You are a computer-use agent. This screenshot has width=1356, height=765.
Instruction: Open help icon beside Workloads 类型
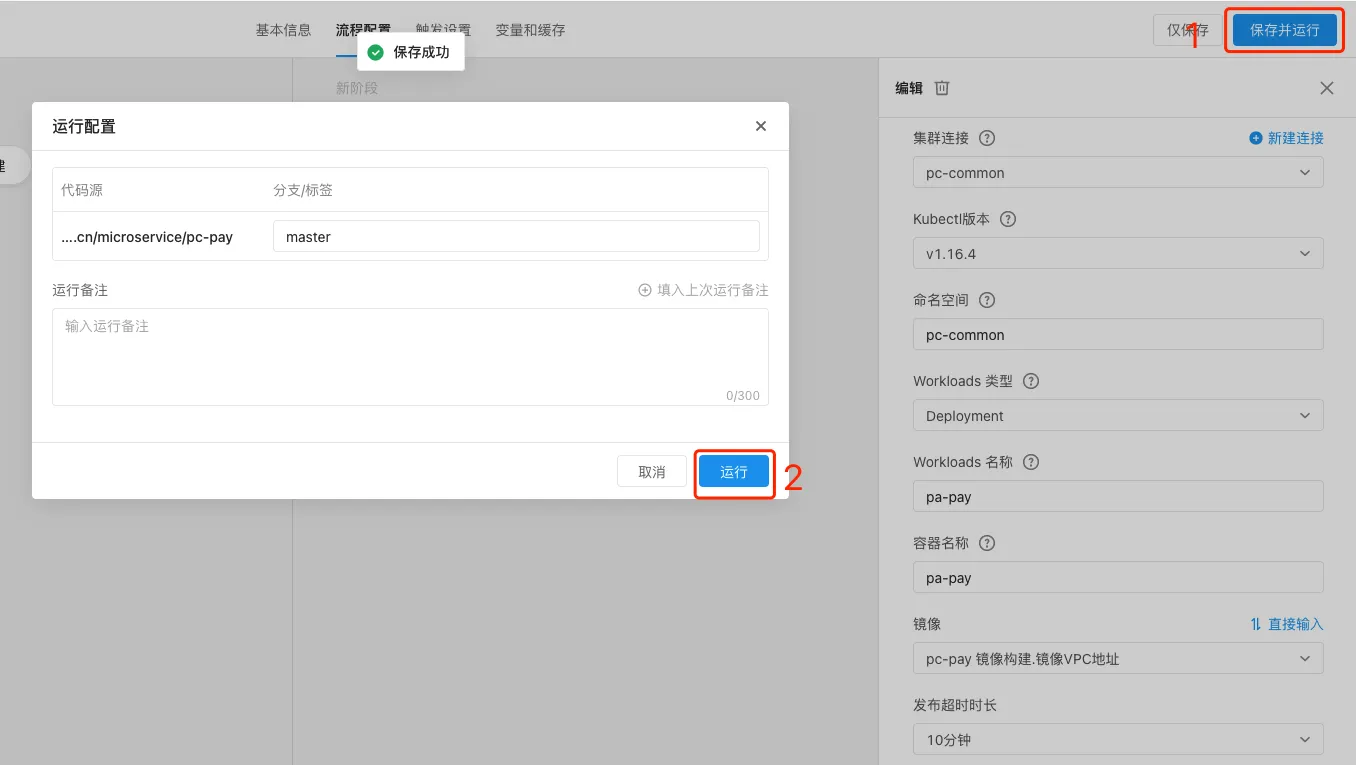1031,381
